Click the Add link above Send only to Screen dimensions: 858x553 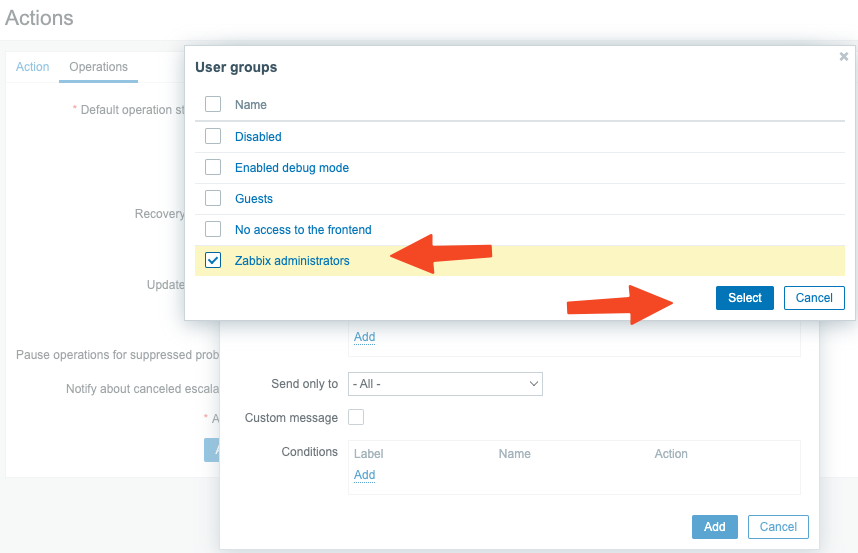click(x=364, y=337)
